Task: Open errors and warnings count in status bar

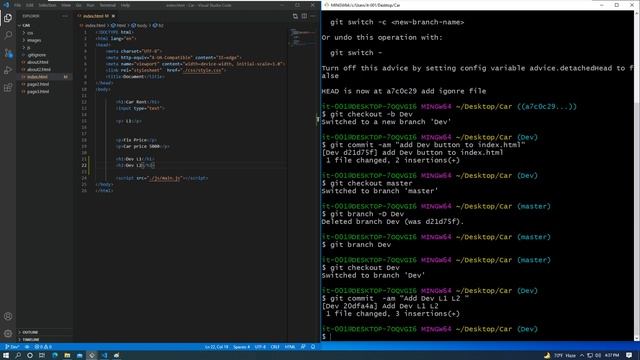Action: click(x=43, y=347)
